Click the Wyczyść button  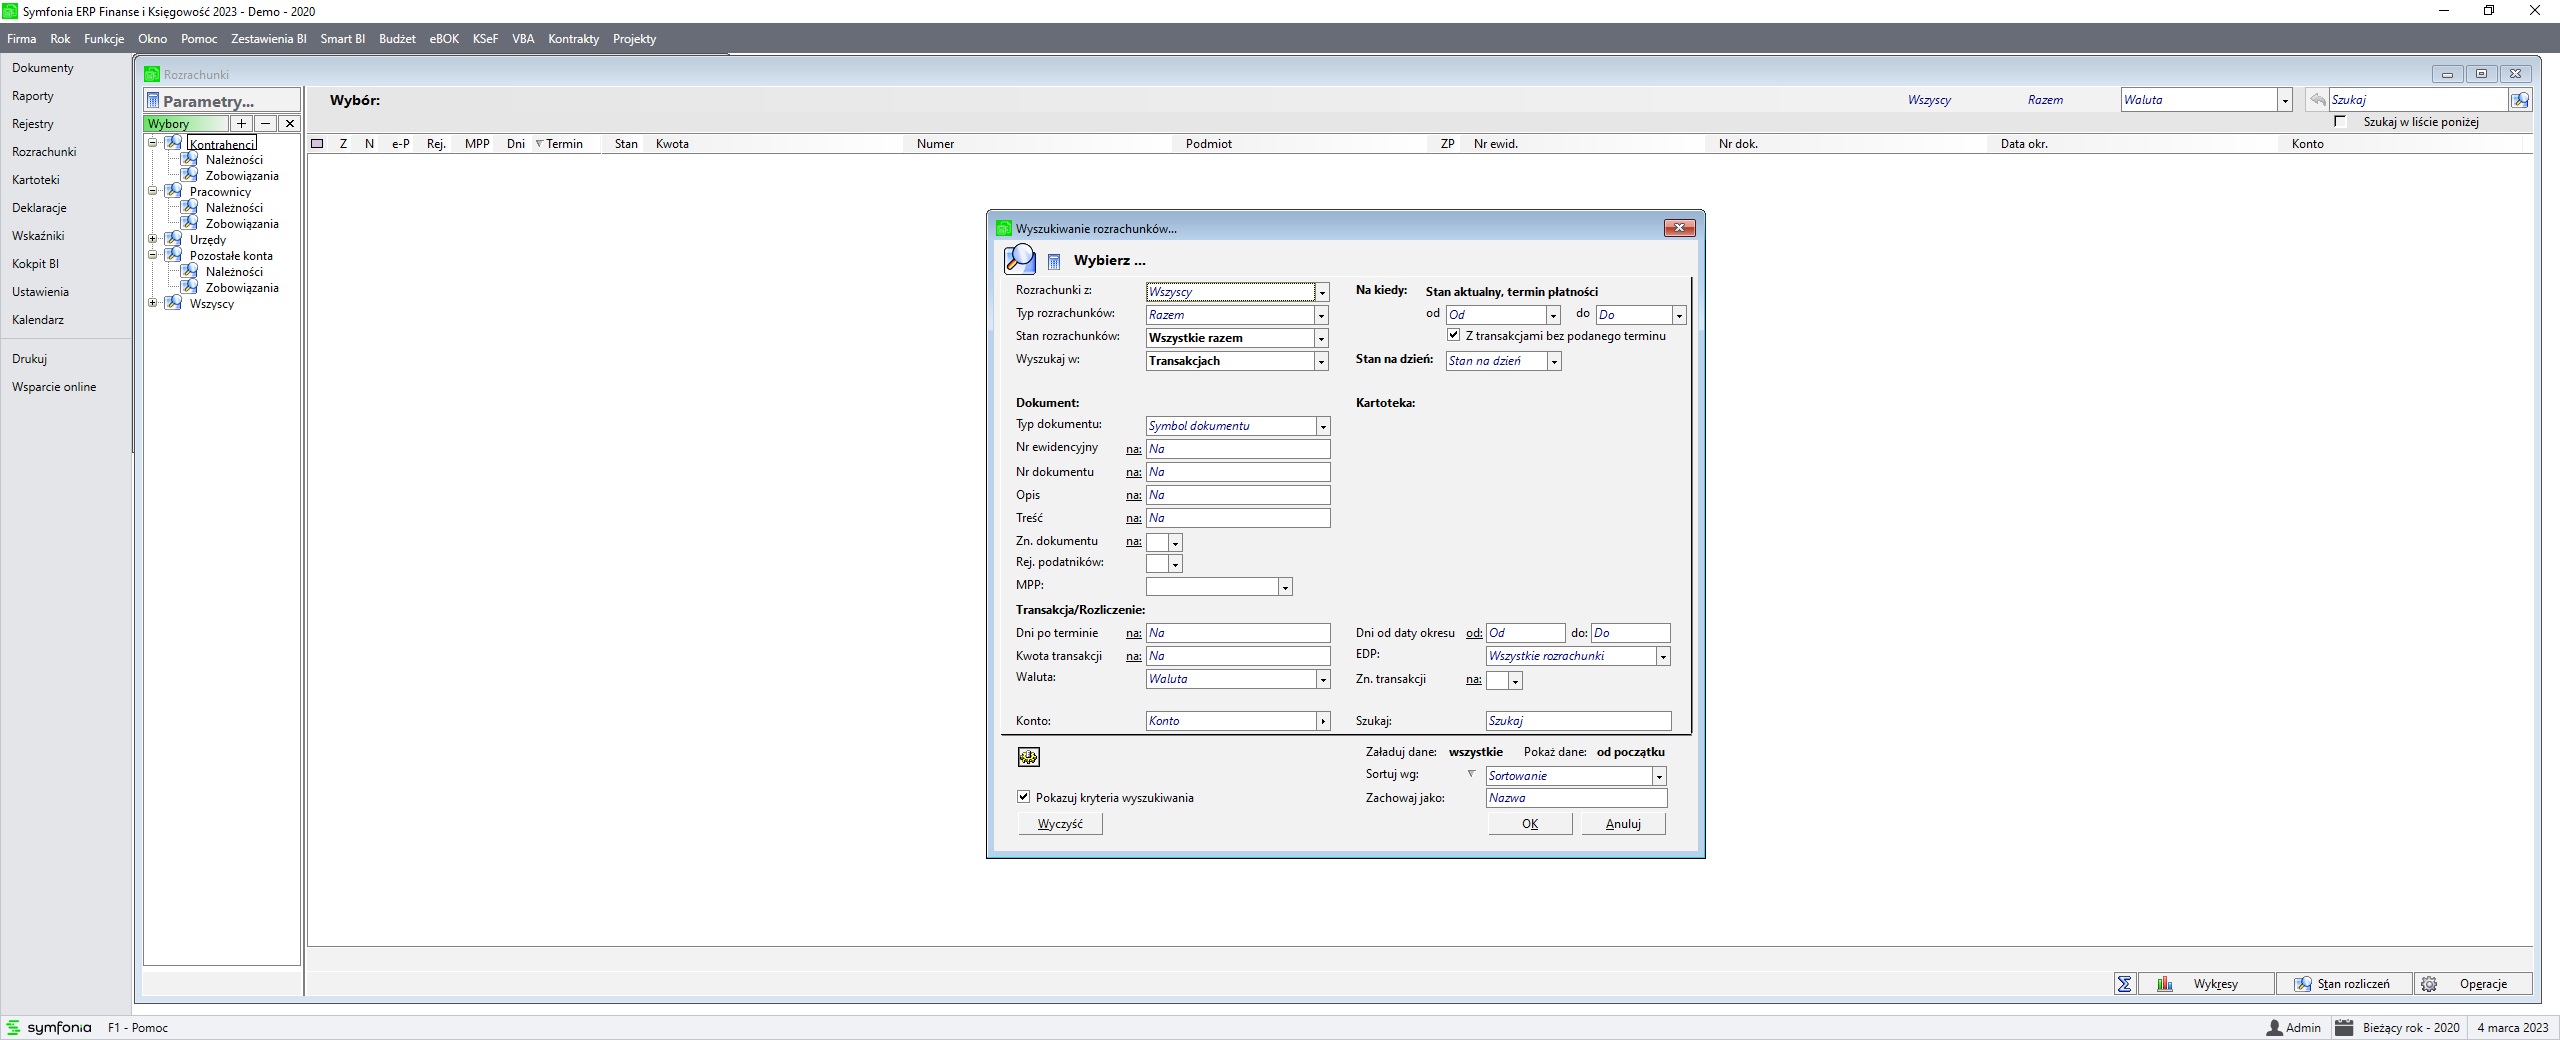point(1060,824)
